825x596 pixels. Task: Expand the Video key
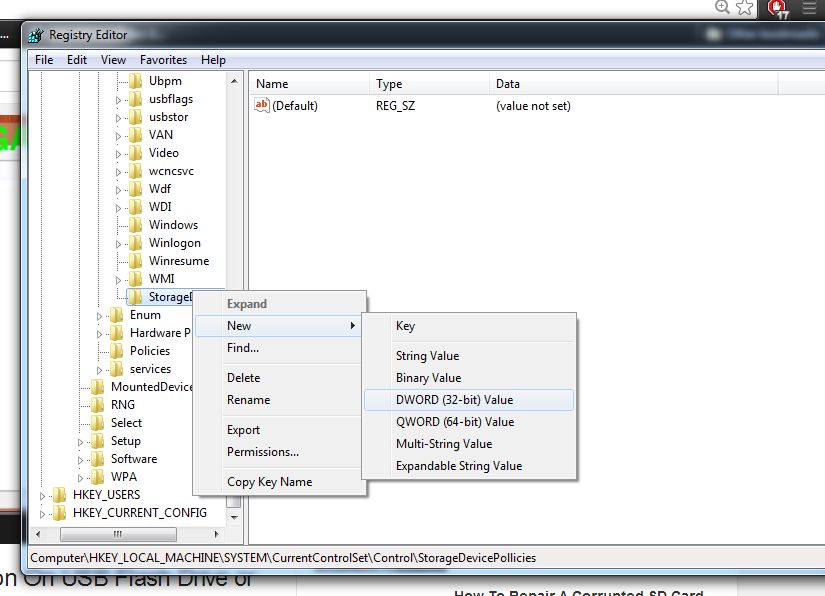[118, 154]
